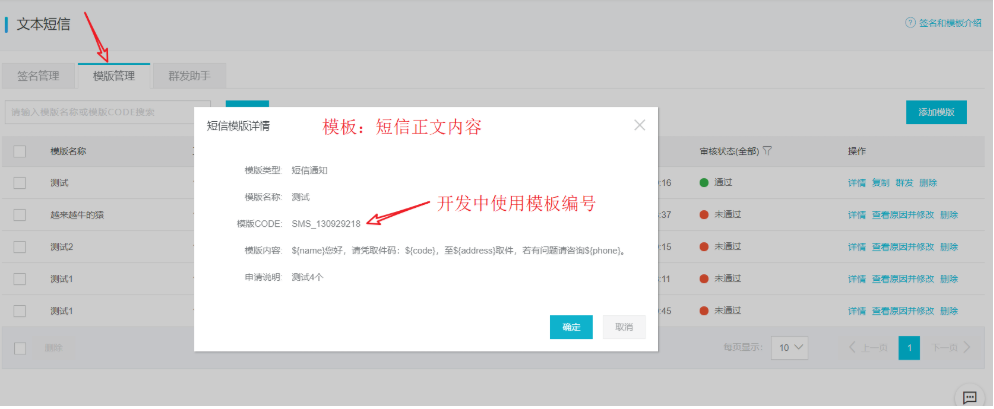Click 取消 in the template detail dialog

pos(624,327)
